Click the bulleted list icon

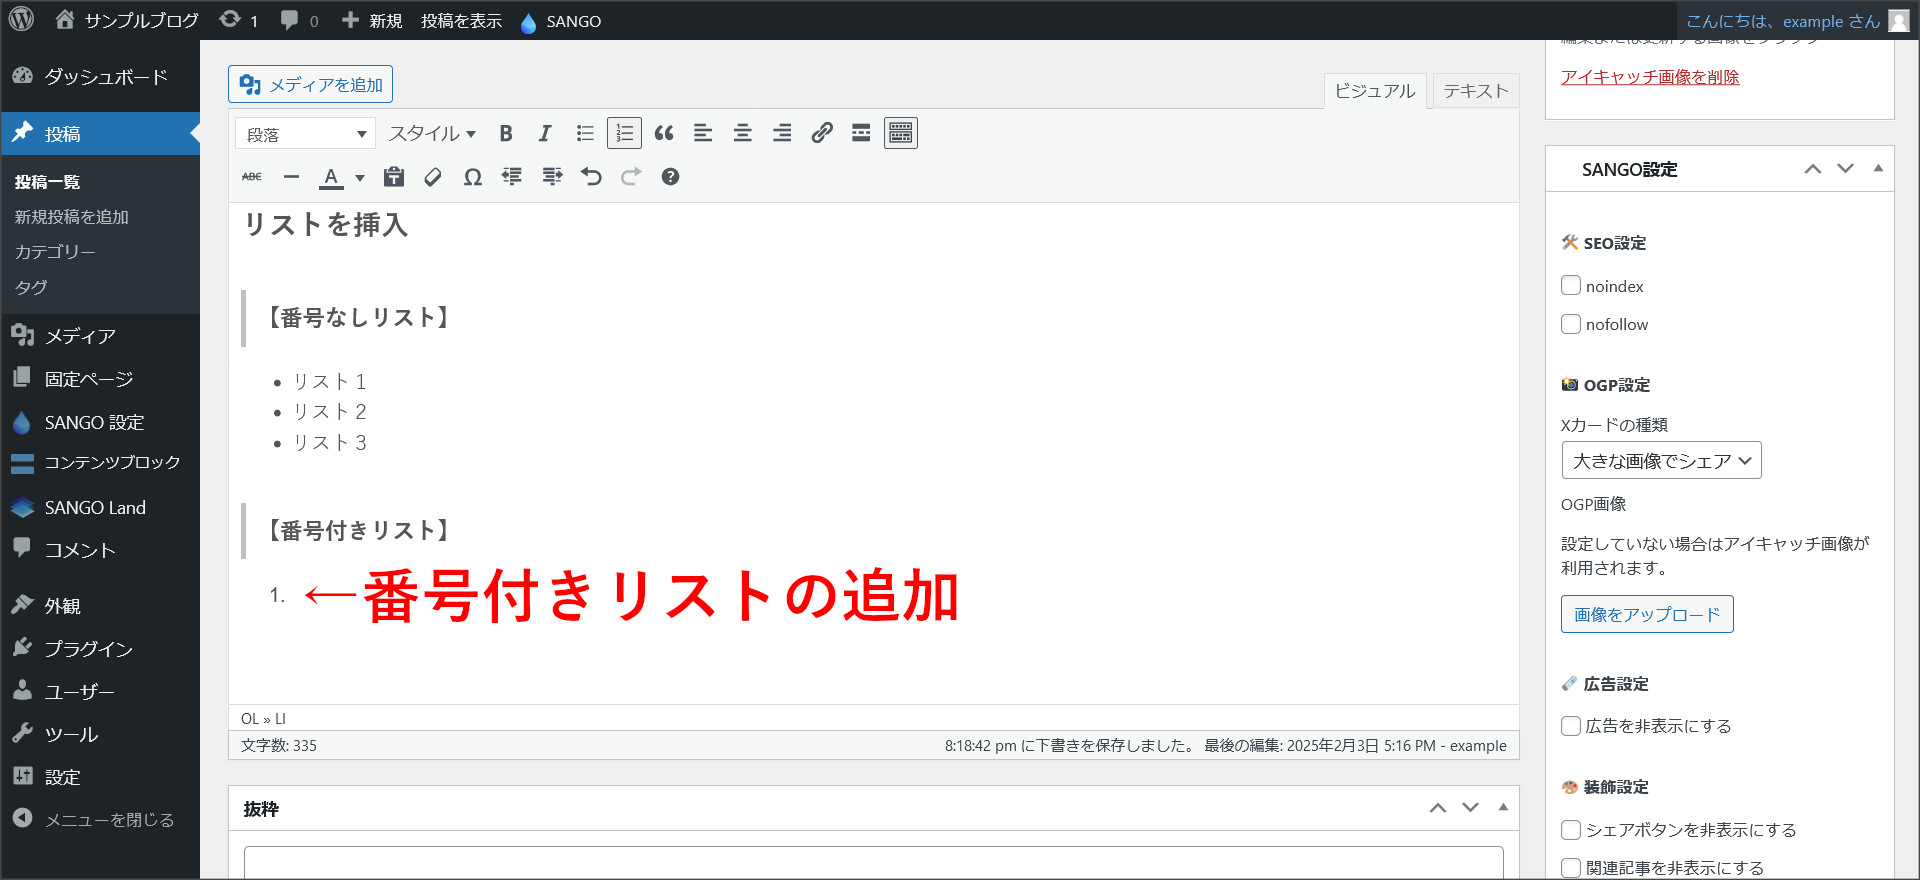[x=585, y=133]
